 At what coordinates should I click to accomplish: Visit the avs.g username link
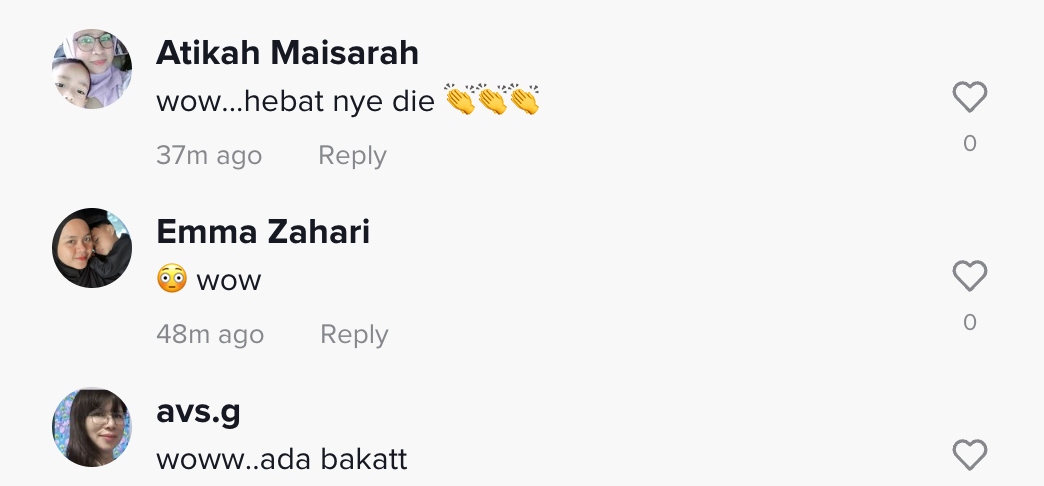(x=198, y=411)
